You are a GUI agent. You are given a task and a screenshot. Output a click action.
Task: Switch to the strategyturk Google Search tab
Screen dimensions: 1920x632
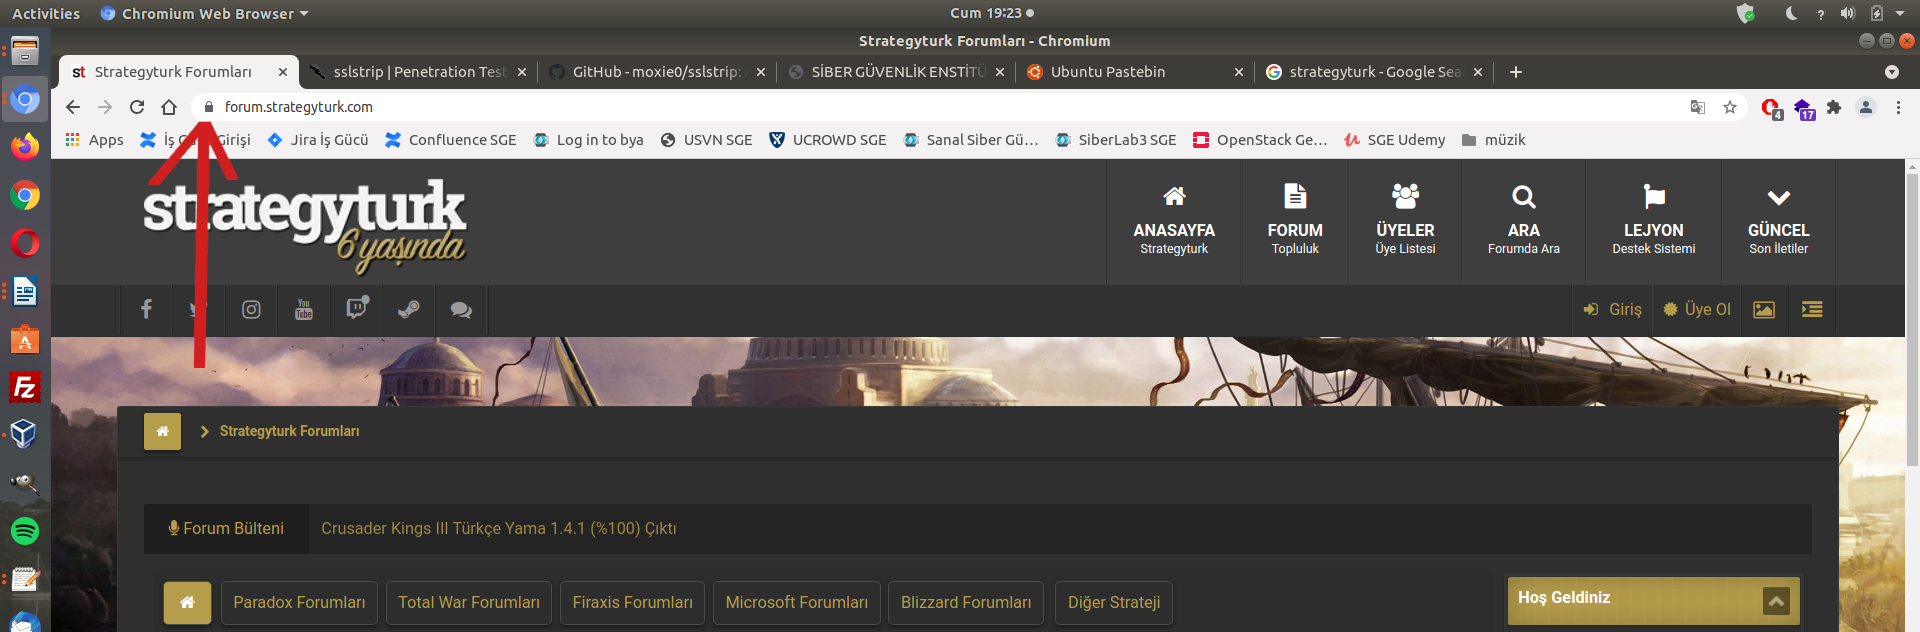click(x=1374, y=72)
